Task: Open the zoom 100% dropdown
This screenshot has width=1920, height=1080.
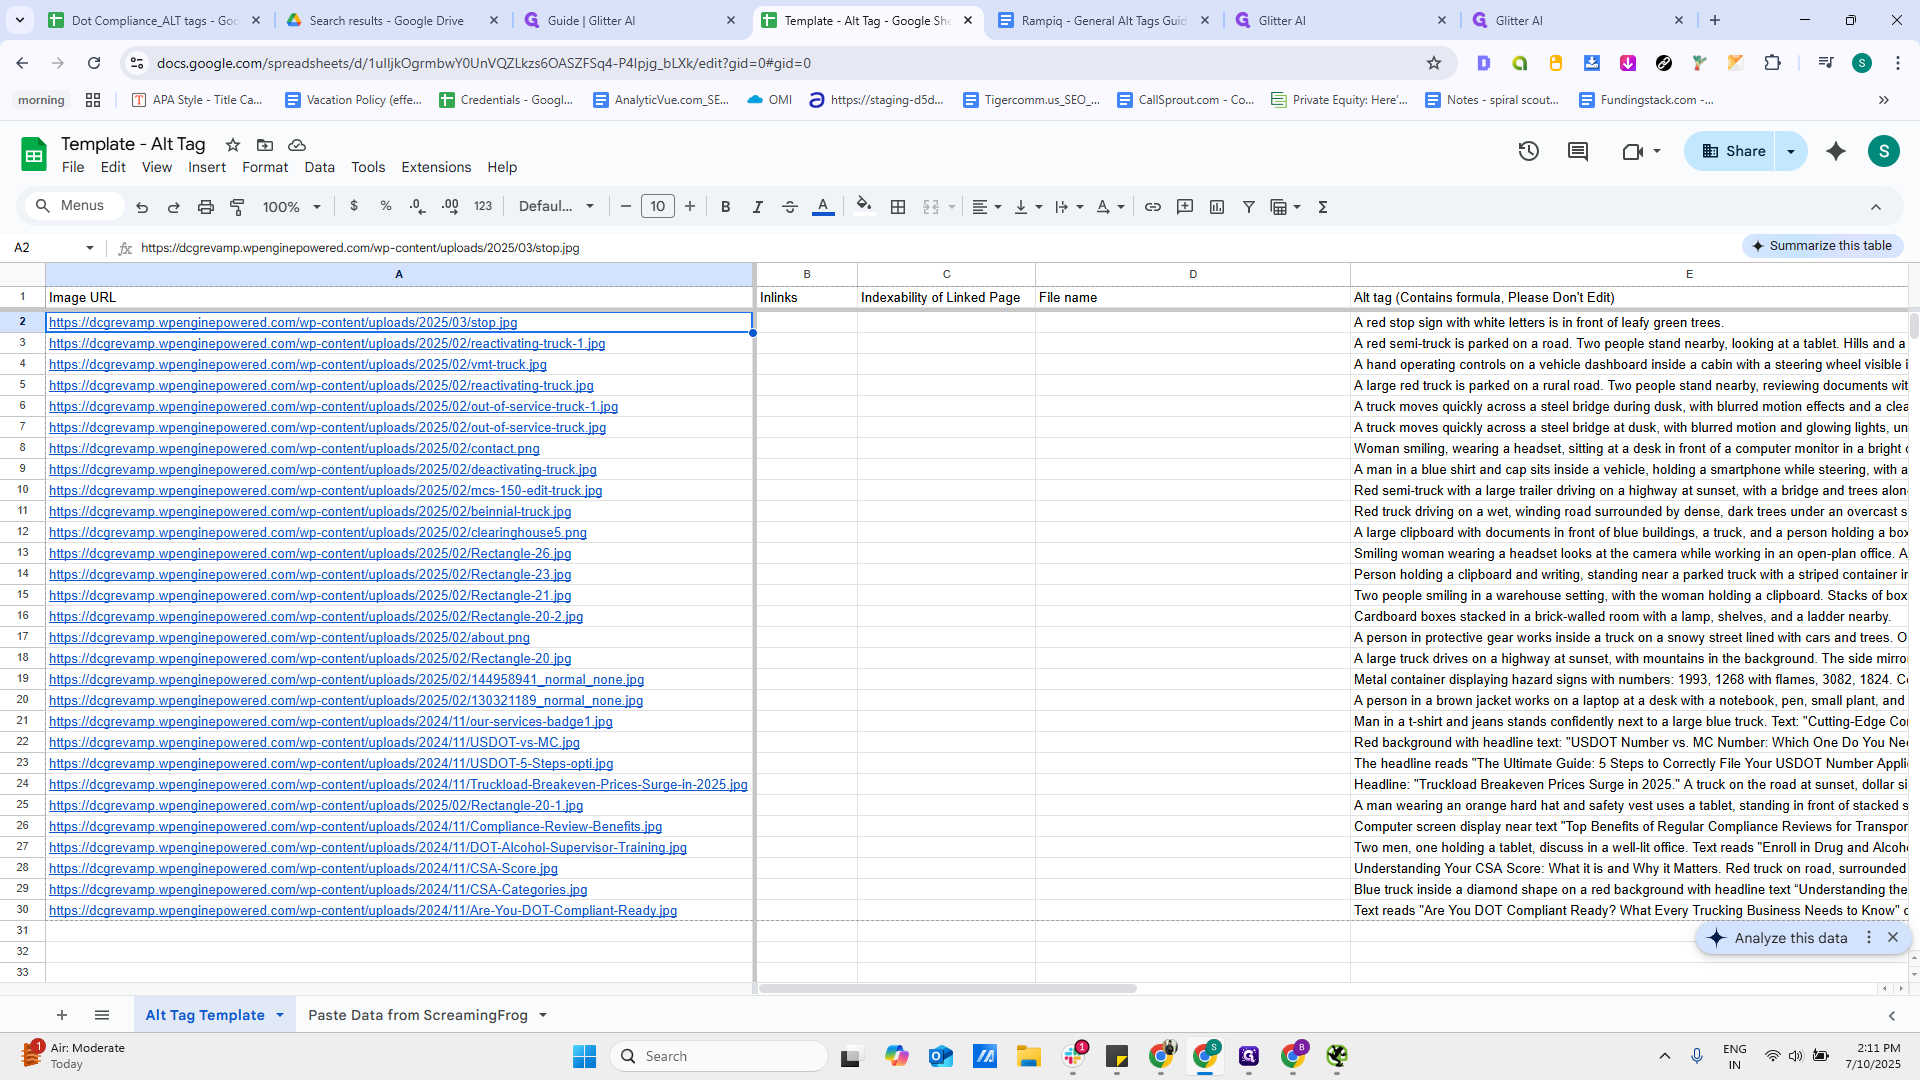Action: pos(291,207)
